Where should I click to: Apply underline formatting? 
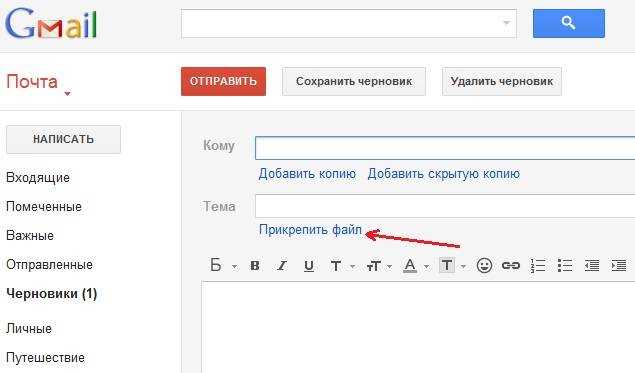tap(309, 266)
